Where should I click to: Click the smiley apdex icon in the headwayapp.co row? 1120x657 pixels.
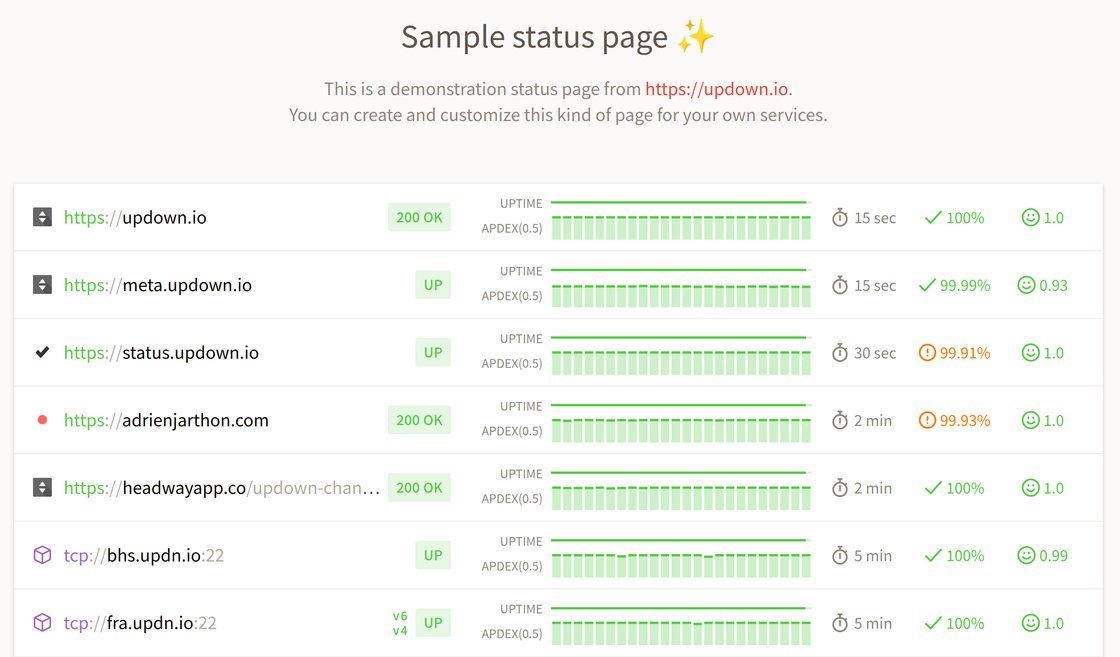click(1030, 488)
